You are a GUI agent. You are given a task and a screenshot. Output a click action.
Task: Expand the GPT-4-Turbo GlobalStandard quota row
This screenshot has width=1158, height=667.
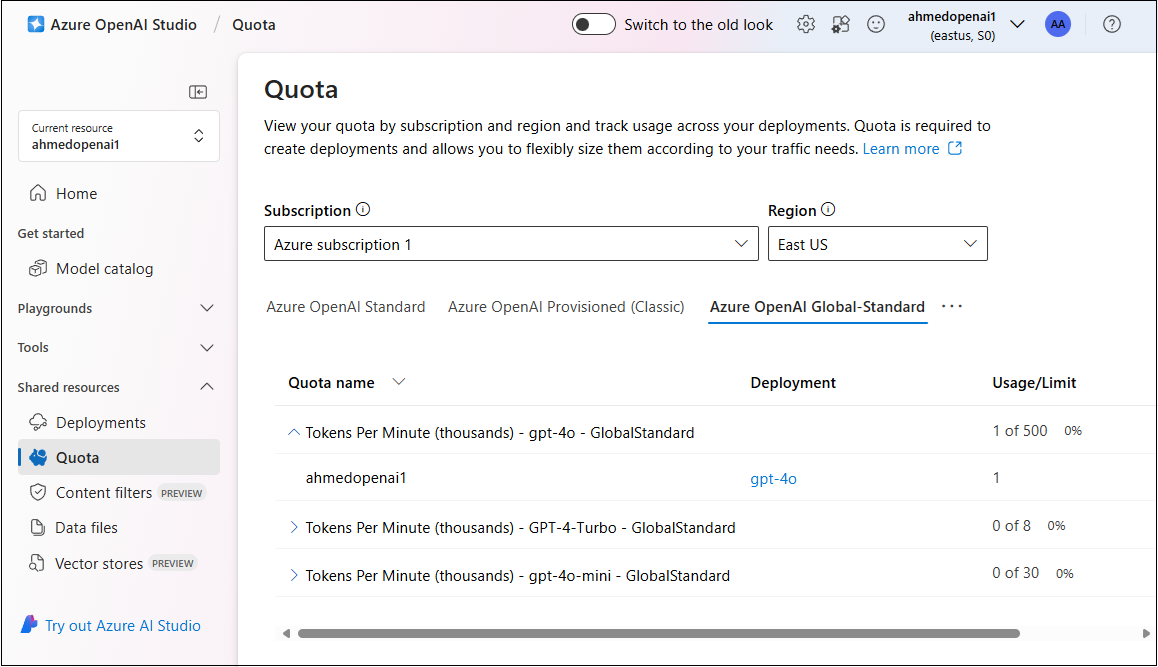(294, 527)
